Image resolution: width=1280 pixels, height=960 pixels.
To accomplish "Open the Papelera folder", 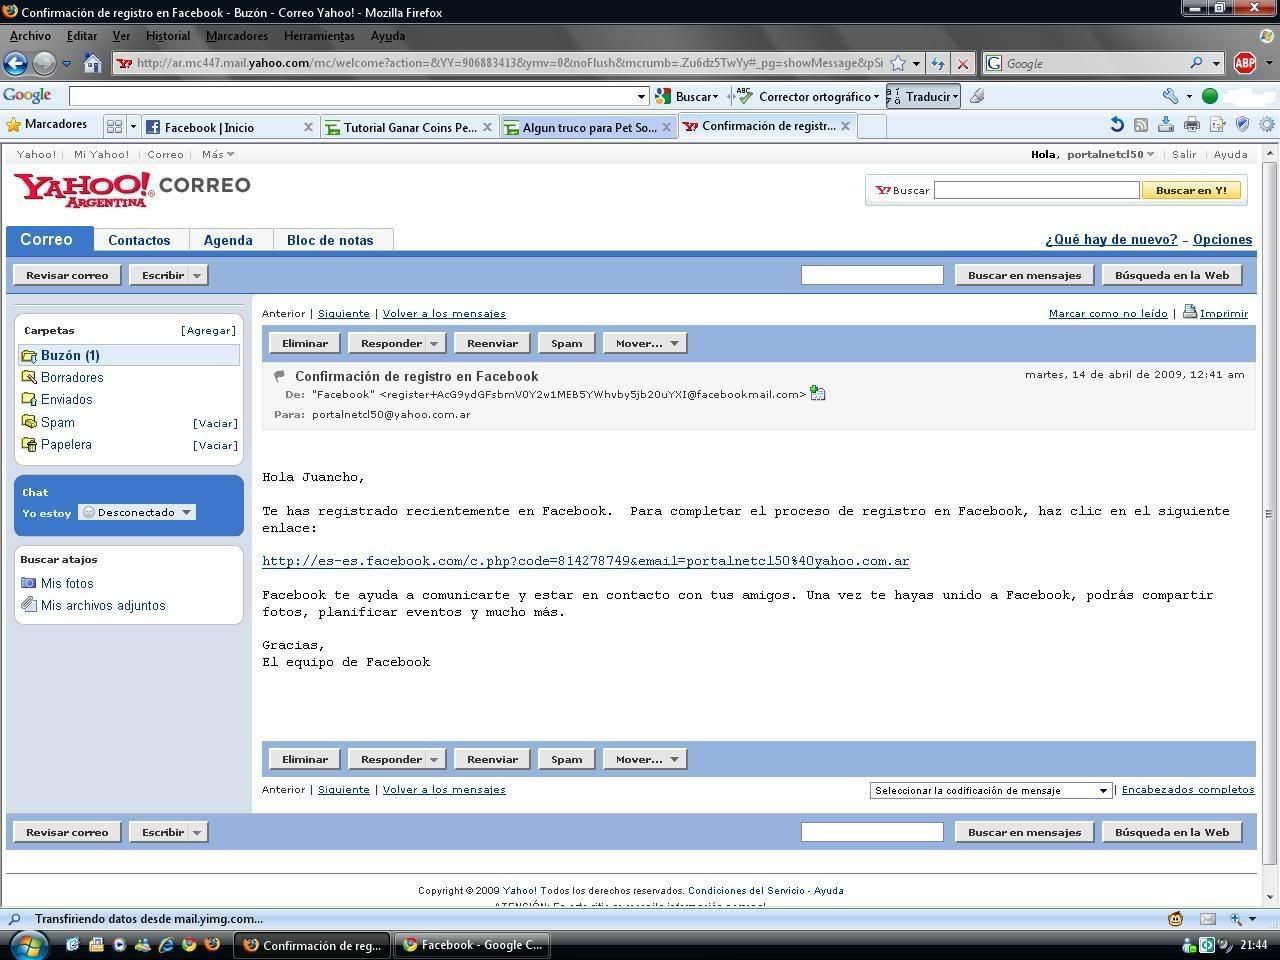I will (x=66, y=444).
